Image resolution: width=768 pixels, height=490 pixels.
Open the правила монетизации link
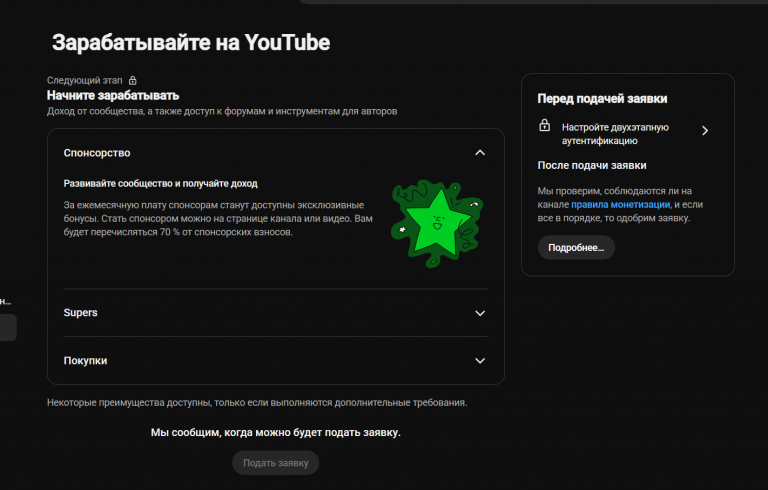tap(620, 204)
